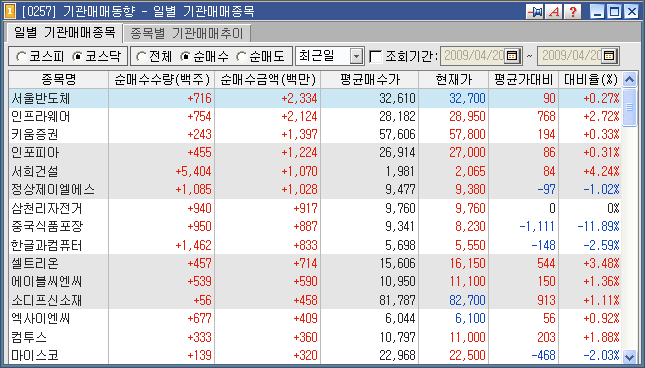Switch to 종목별 기관매매추이 tab
645x368 pixels.
tap(187, 33)
